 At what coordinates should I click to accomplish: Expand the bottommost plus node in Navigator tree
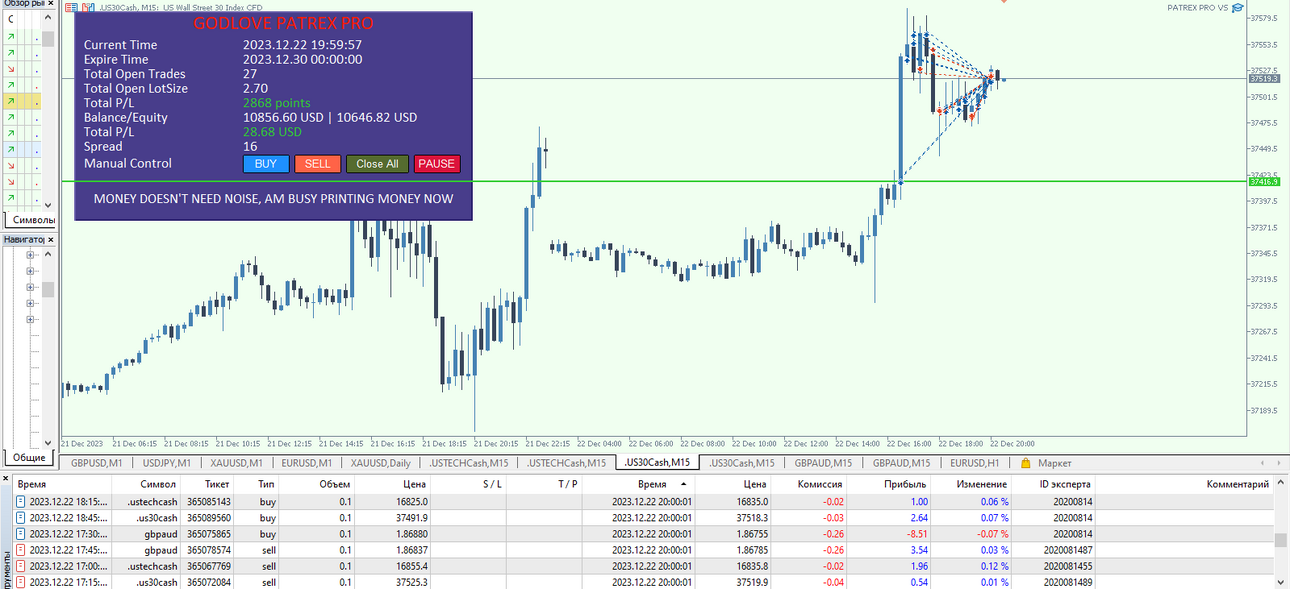click(30, 319)
